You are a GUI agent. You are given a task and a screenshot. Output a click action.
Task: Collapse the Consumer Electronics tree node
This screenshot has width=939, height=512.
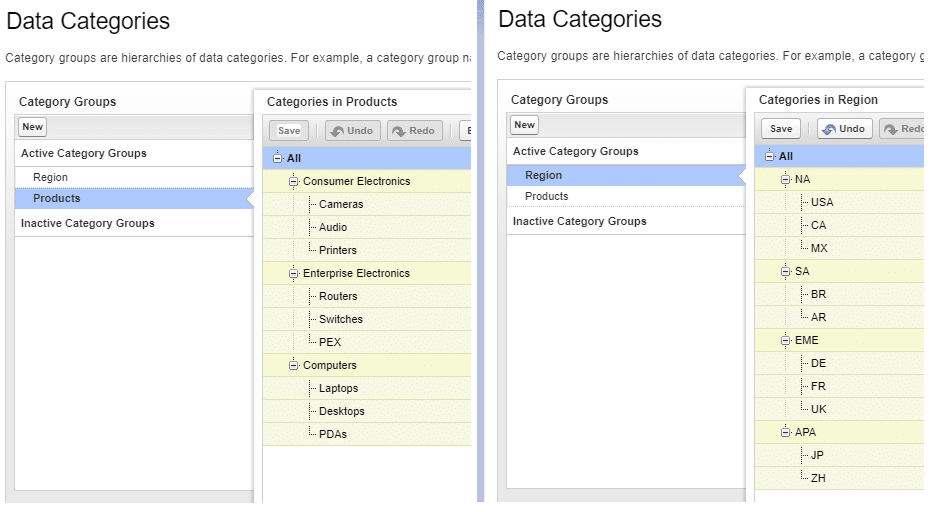(x=294, y=182)
